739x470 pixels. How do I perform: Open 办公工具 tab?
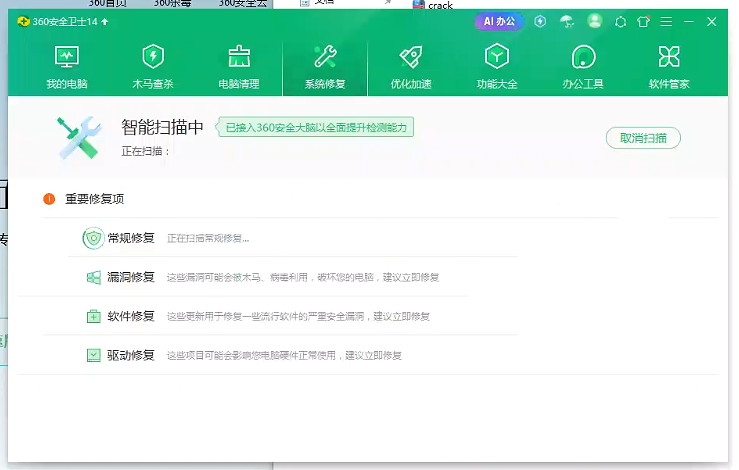583,67
